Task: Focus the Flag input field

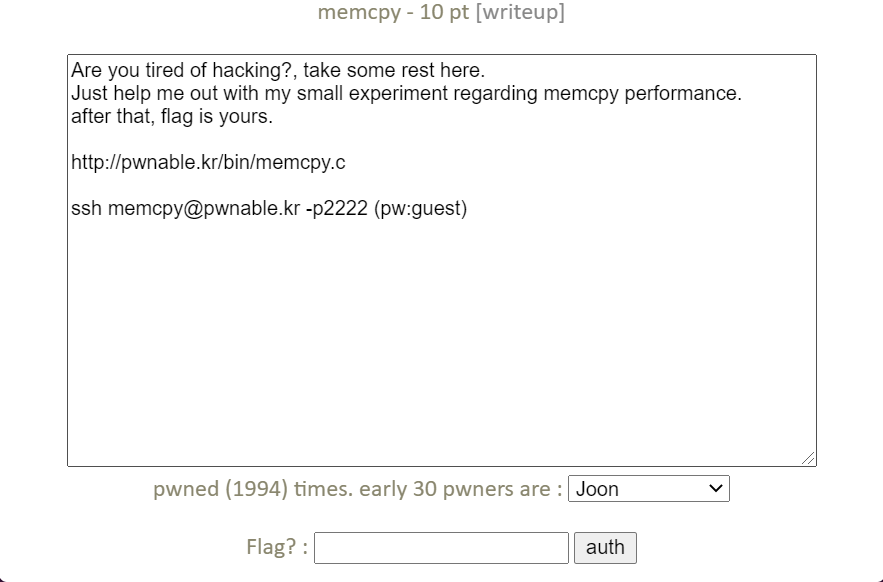Action: coord(442,548)
